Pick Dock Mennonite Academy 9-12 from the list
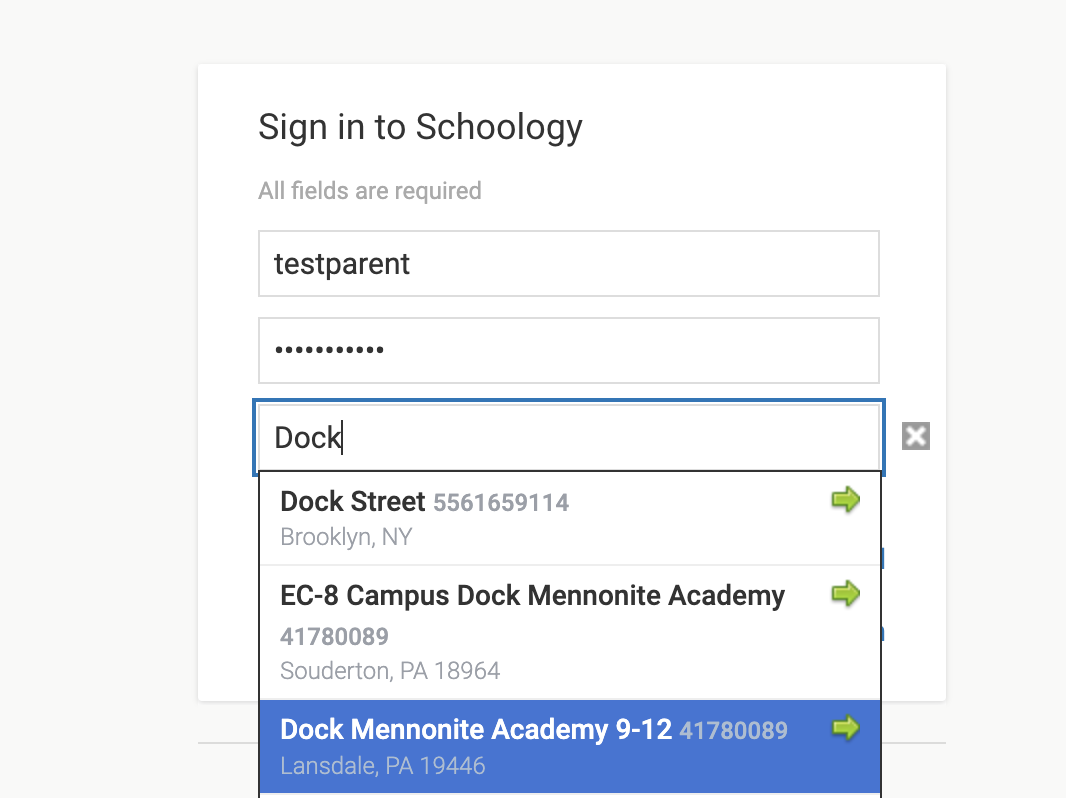Viewport: 1066px width, 798px height. [475, 730]
